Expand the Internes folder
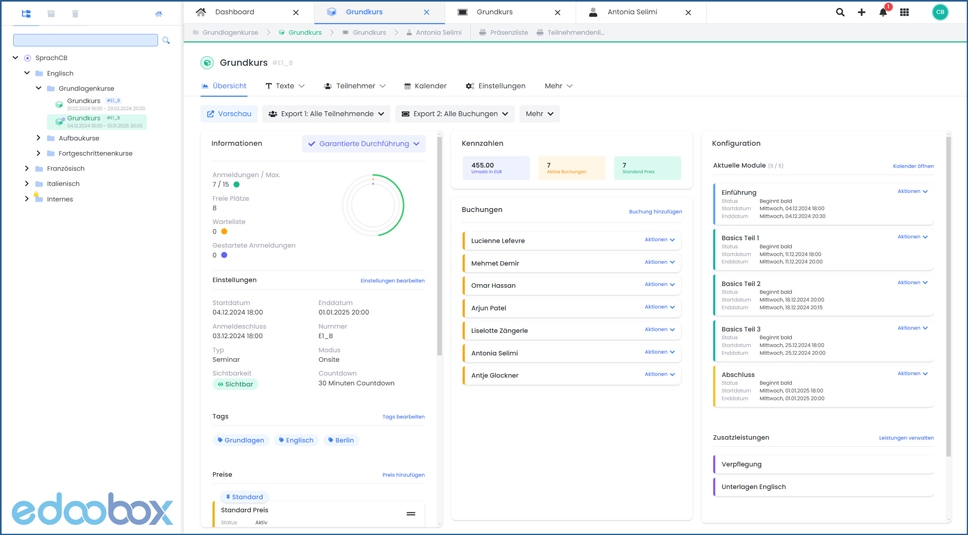Screen dimensions: 968x535 tap(27, 199)
